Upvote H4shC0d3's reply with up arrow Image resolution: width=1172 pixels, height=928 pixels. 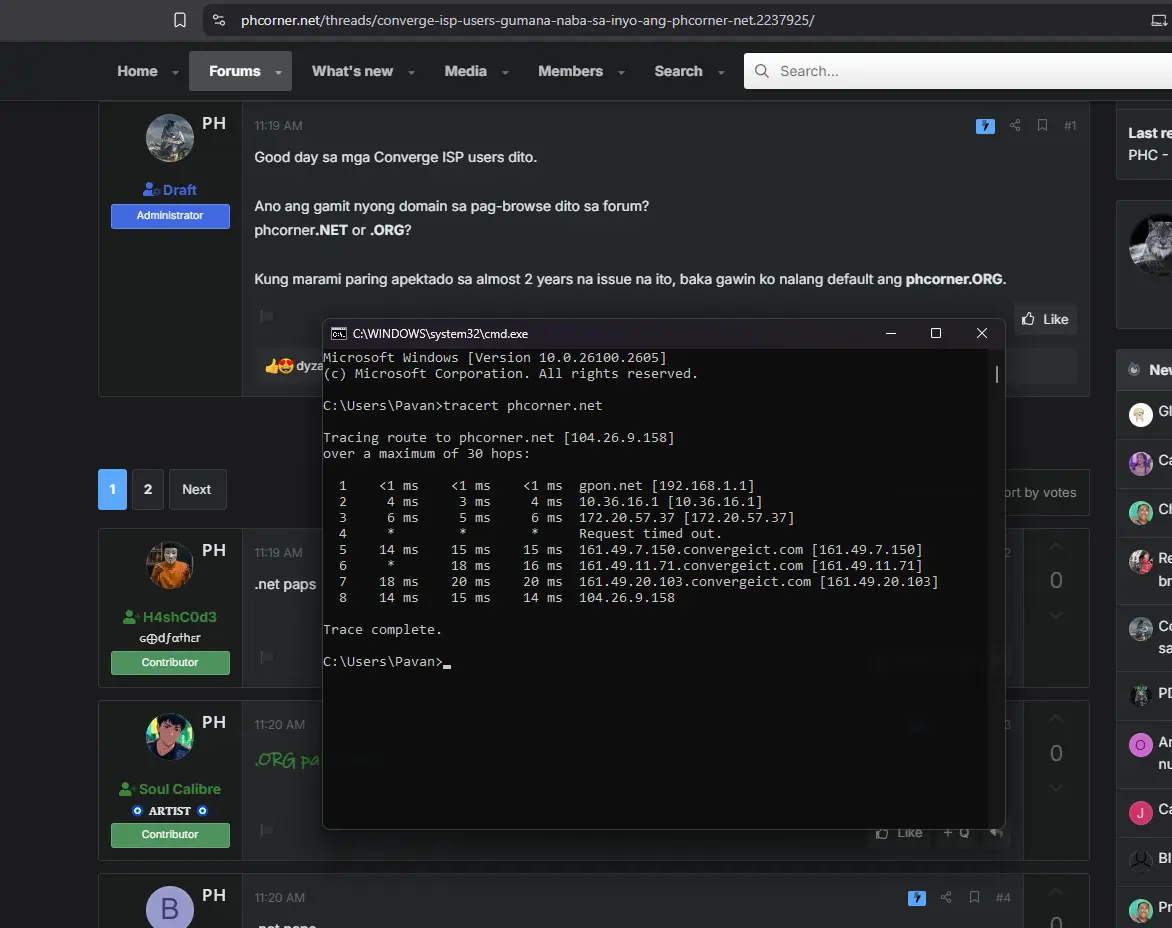[1055, 548]
